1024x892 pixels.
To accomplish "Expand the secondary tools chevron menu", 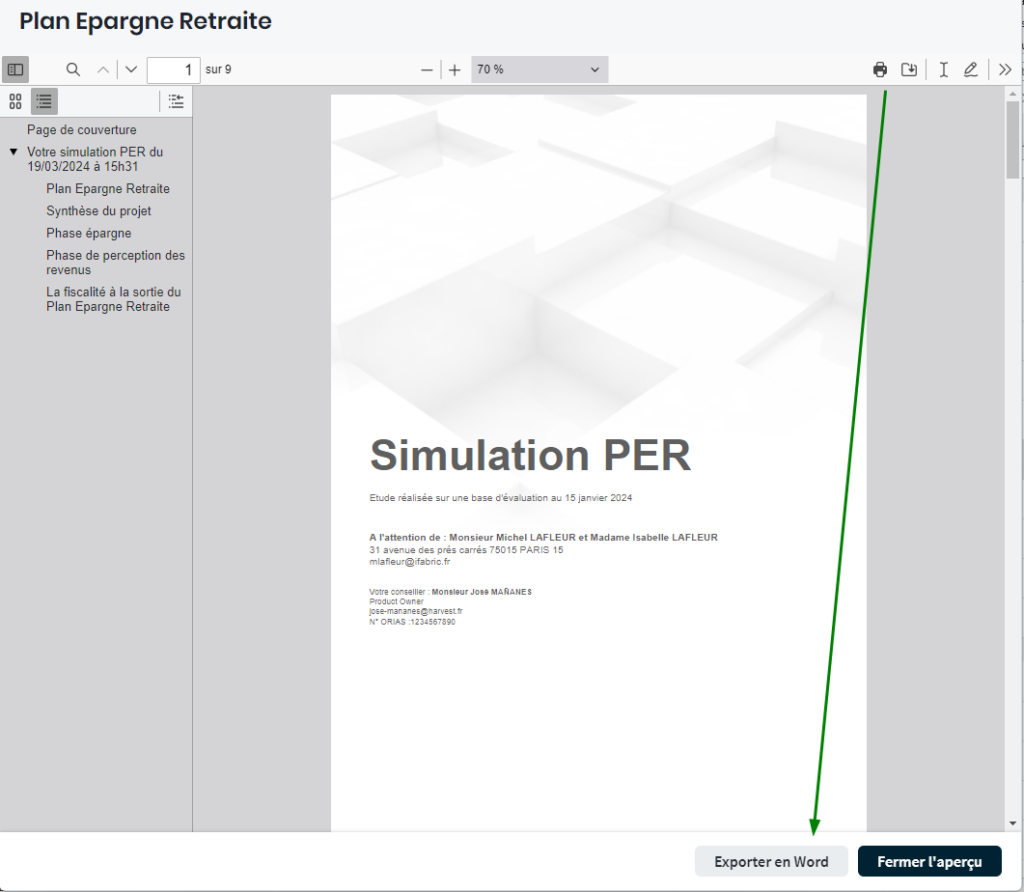I will pos(1005,70).
